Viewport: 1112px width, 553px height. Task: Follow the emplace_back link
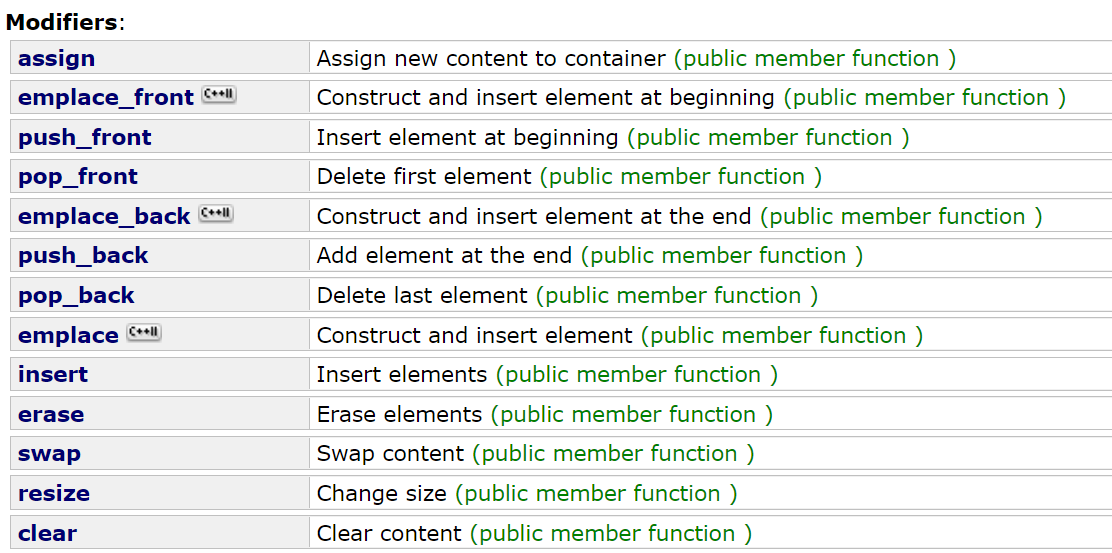(103, 217)
